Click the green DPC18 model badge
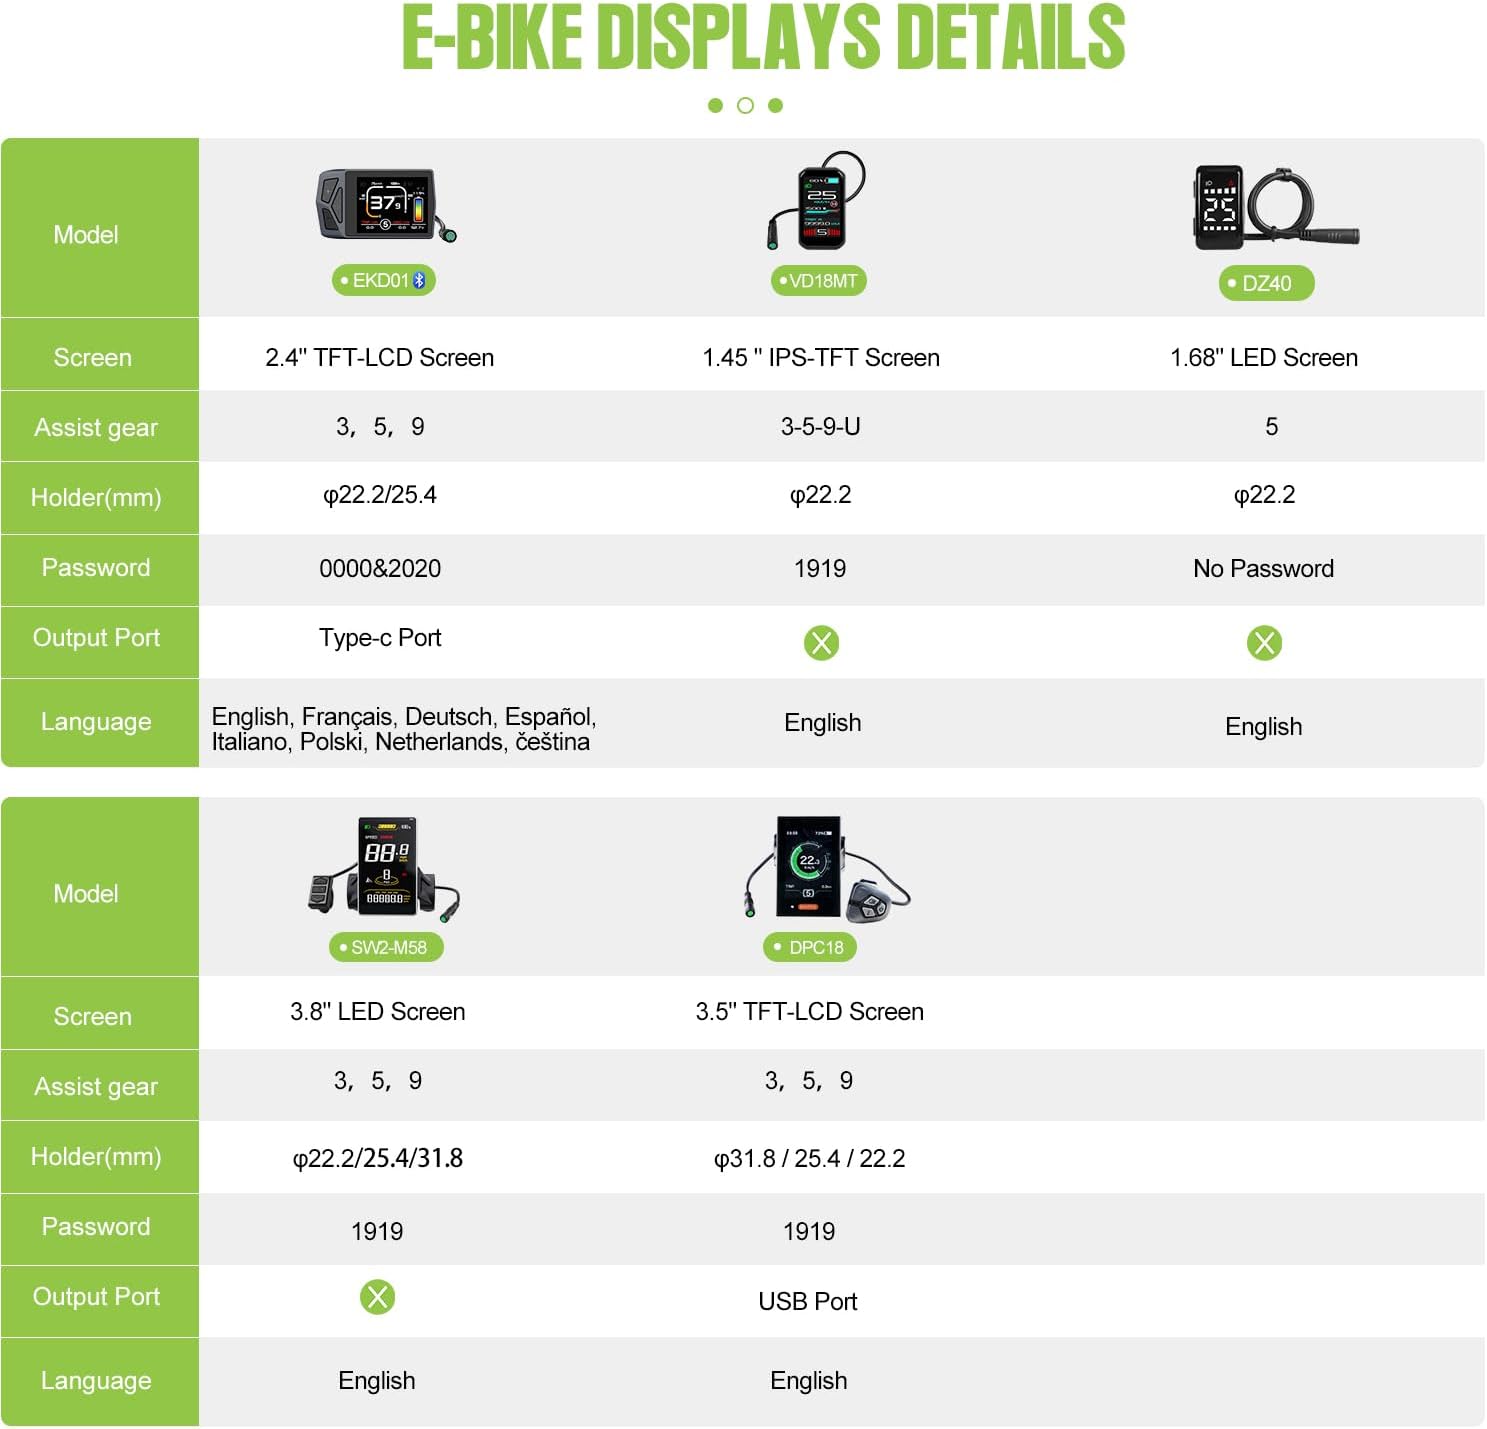The height and width of the screenshot is (1429, 1487). [809, 947]
